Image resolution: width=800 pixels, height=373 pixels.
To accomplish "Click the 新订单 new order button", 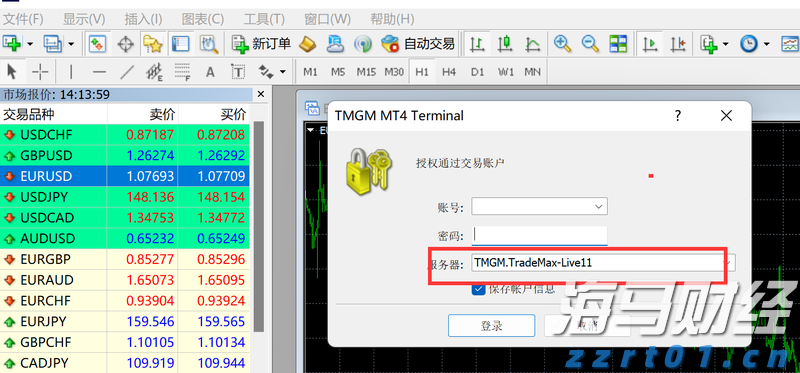I will coord(261,44).
